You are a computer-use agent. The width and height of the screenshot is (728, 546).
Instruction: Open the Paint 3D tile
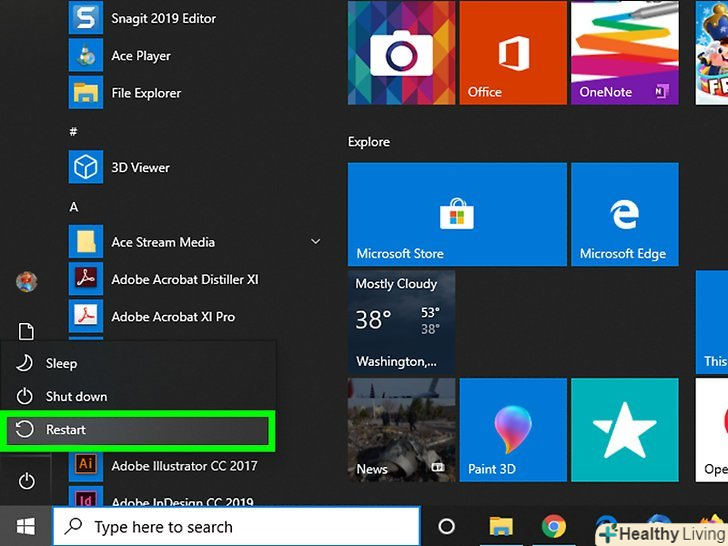tap(512, 429)
